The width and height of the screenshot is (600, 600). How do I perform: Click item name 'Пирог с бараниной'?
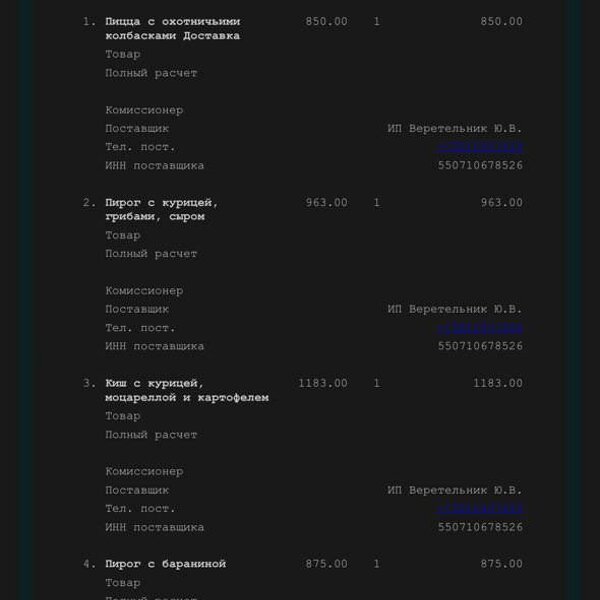point(165,564)
